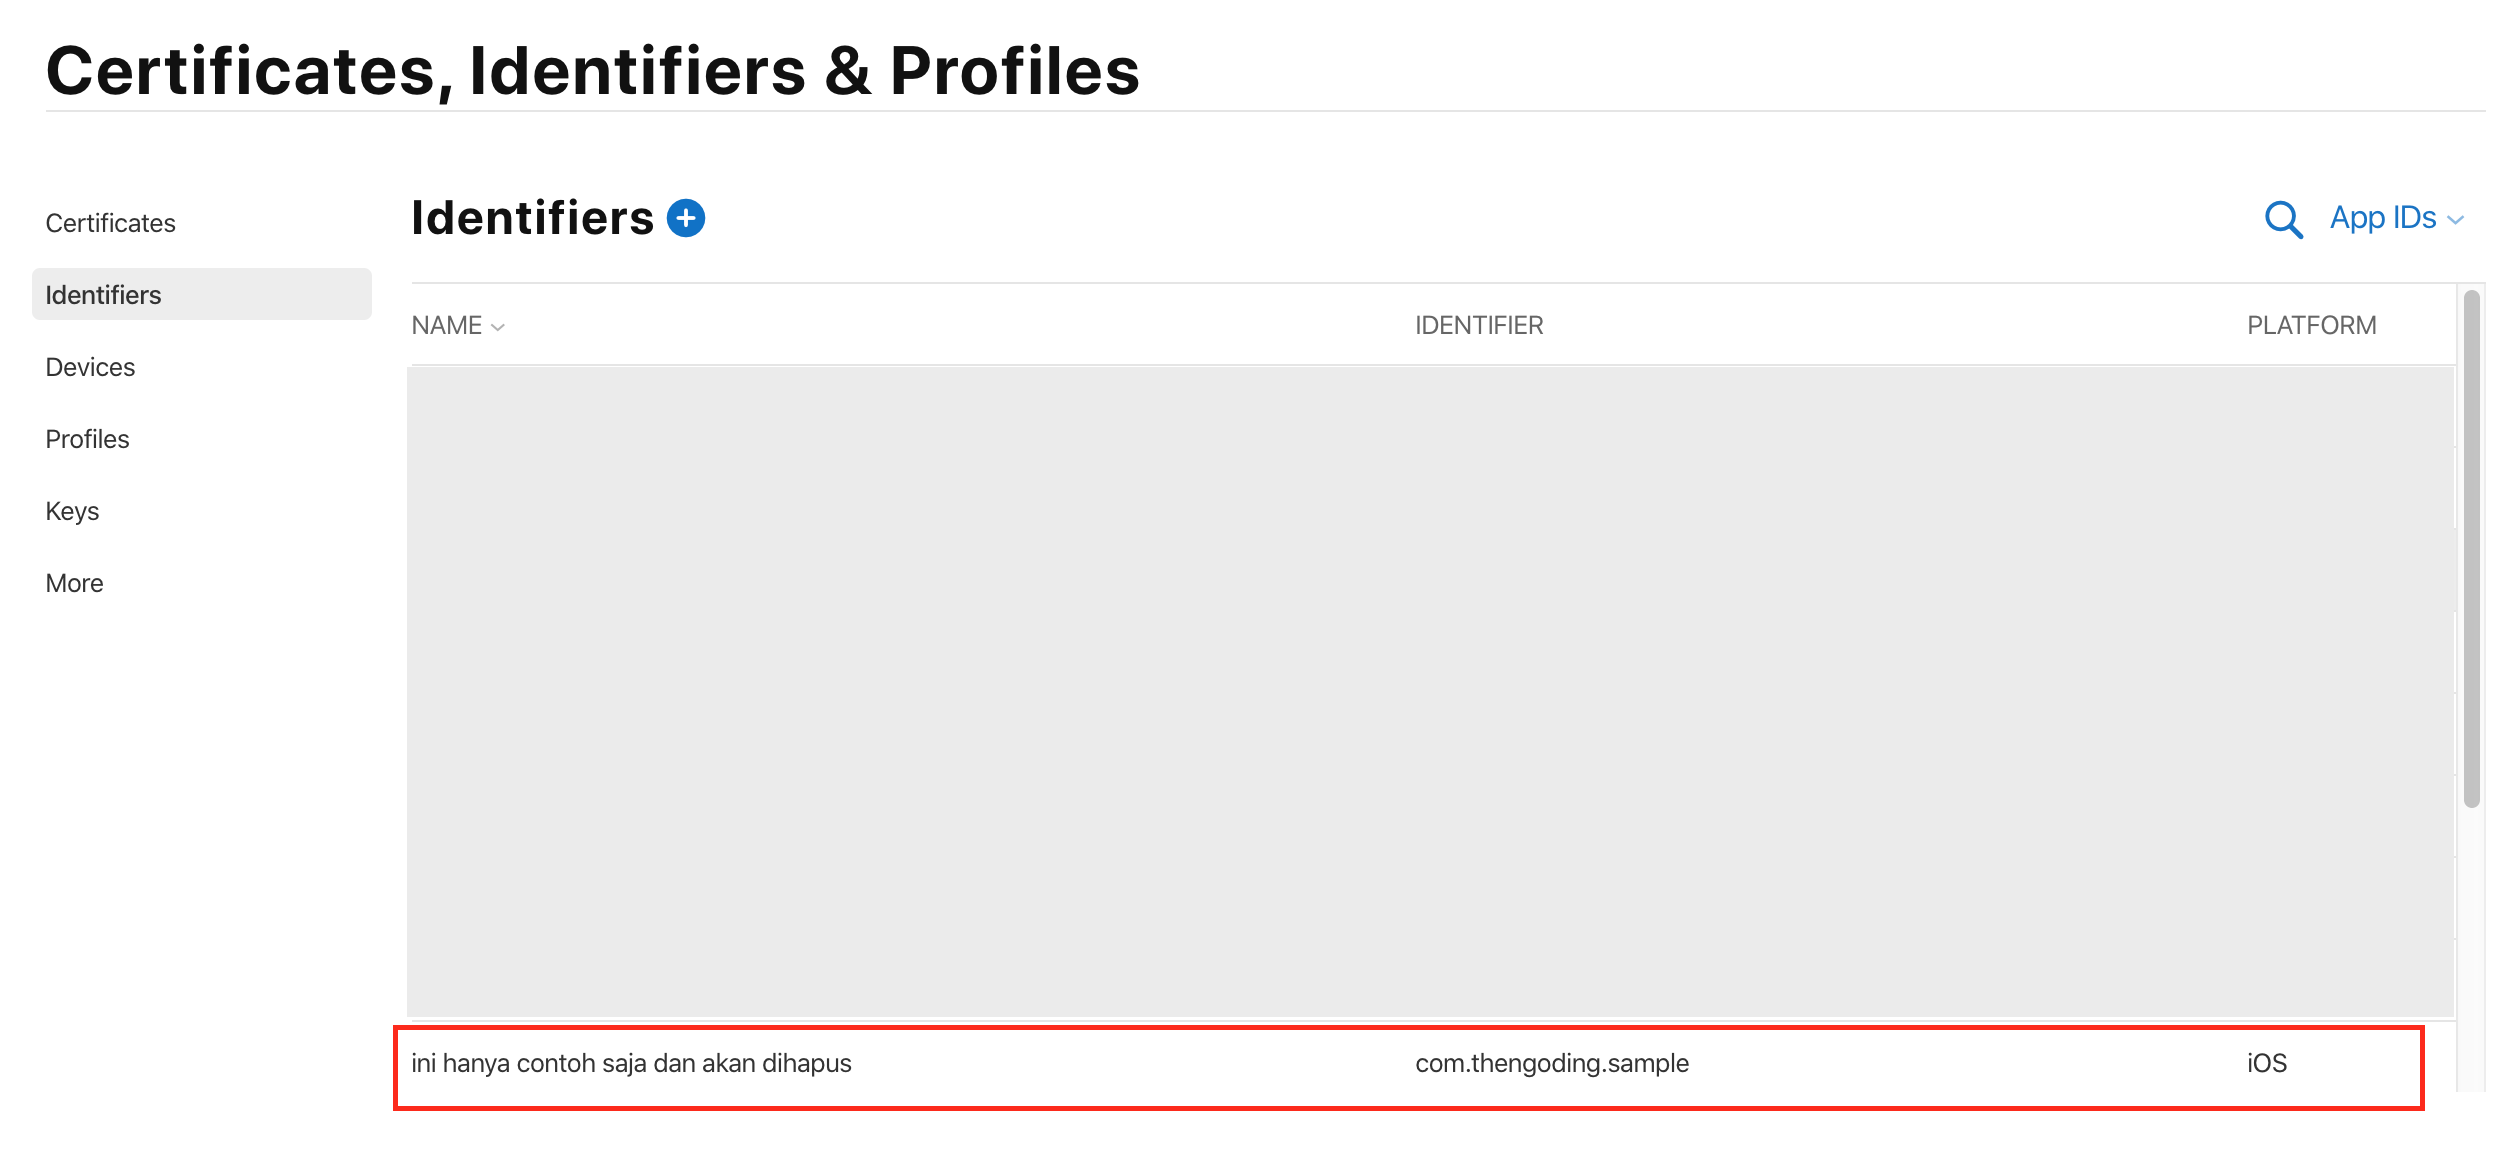The image size is (2500, 1150).
Task: Click the Certificates, Identifiers & Profiles page title
Action: click(x=592, y=71)
